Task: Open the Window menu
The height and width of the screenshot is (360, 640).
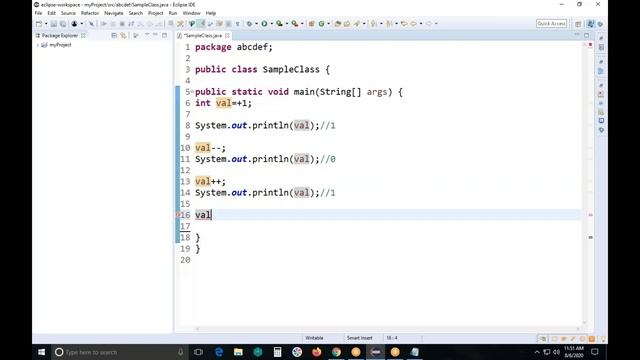Action: (191, 13)
